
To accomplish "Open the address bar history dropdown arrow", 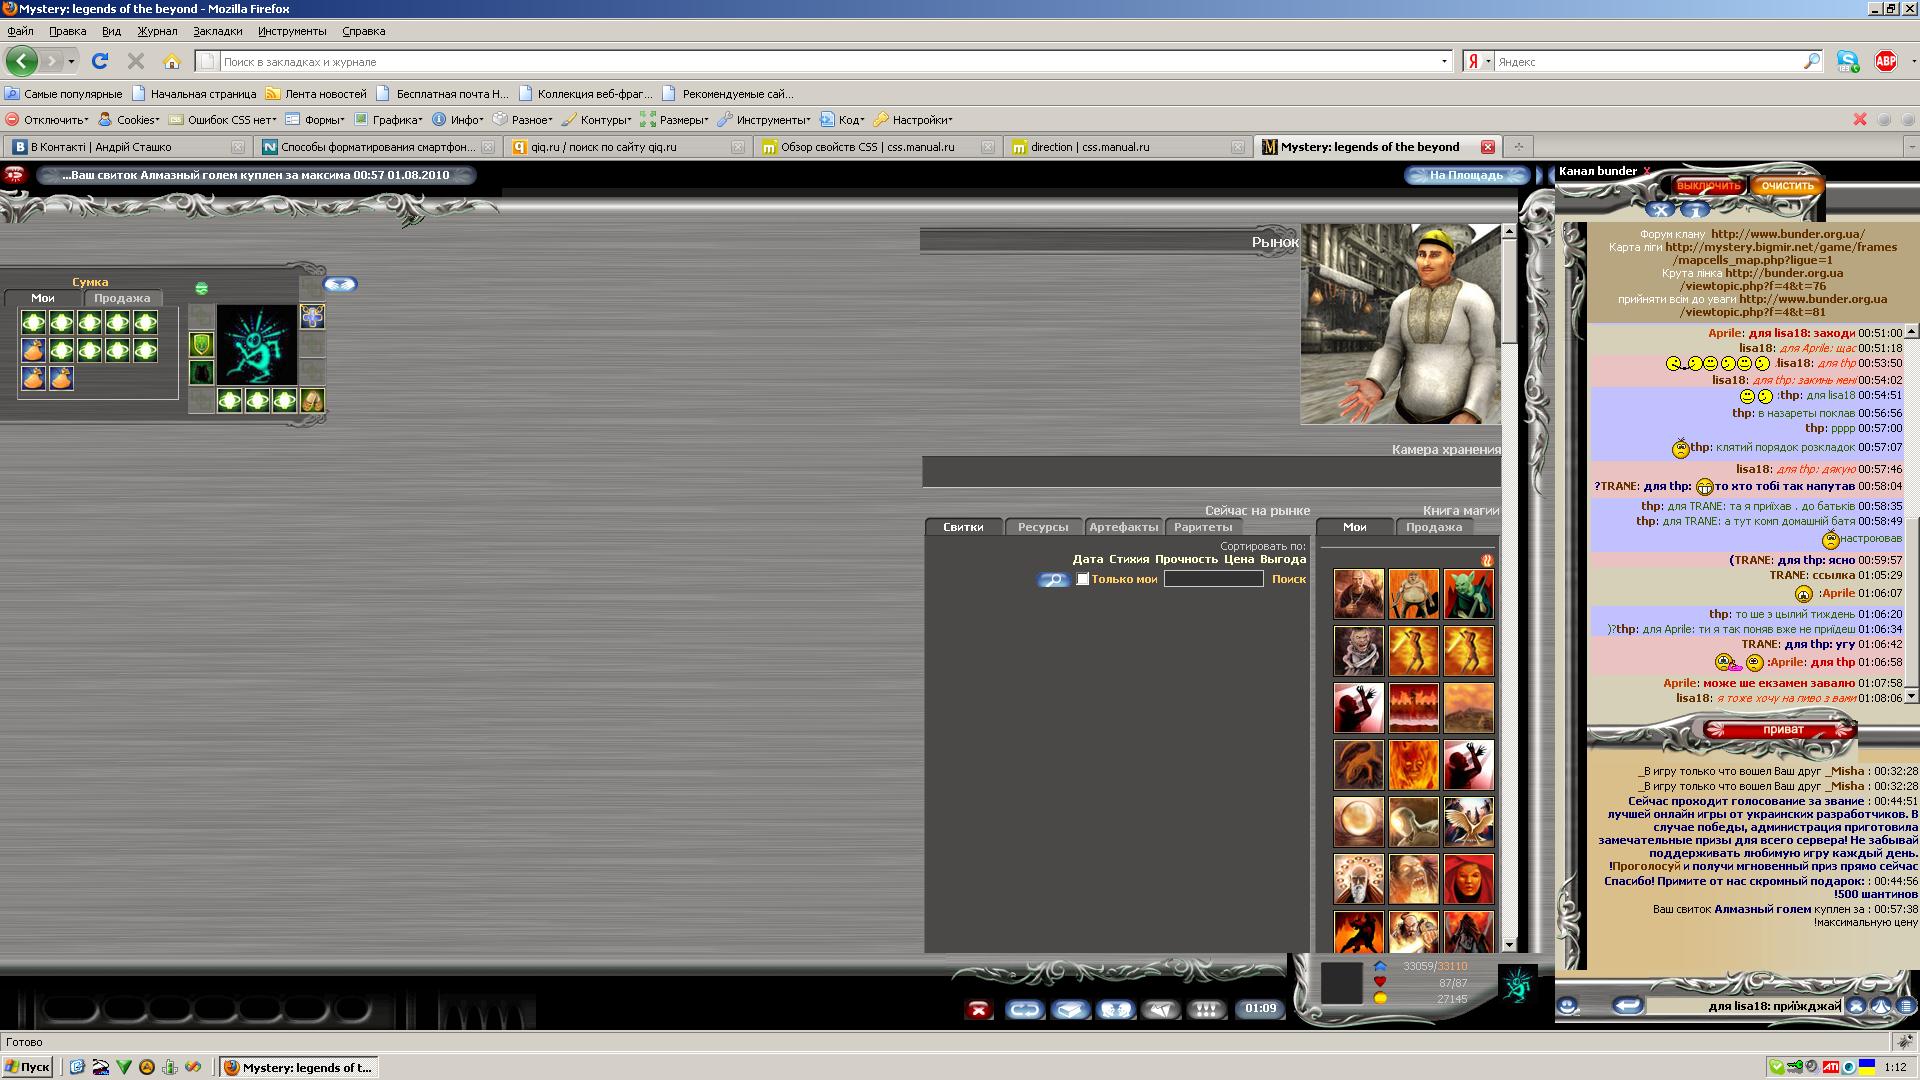I will (1443, 61).
